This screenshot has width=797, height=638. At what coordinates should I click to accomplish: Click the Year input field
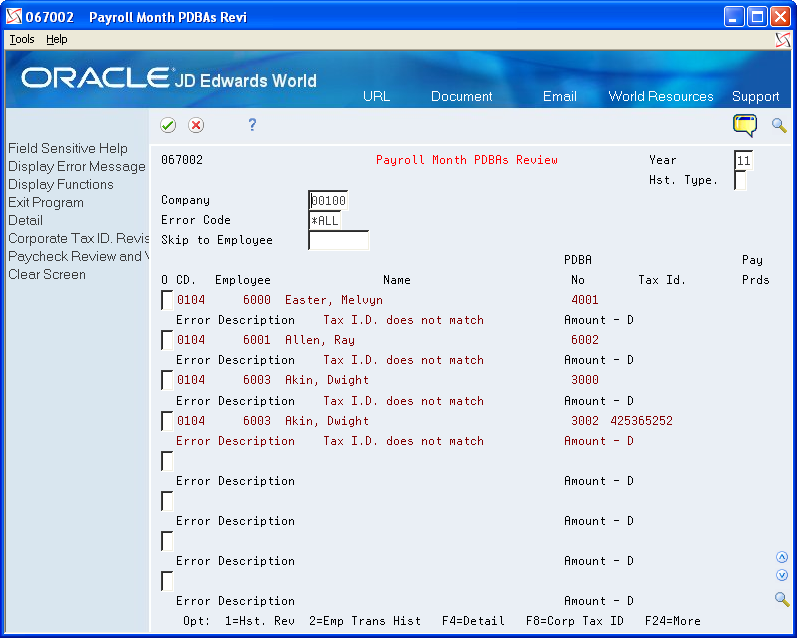(743, 161)
